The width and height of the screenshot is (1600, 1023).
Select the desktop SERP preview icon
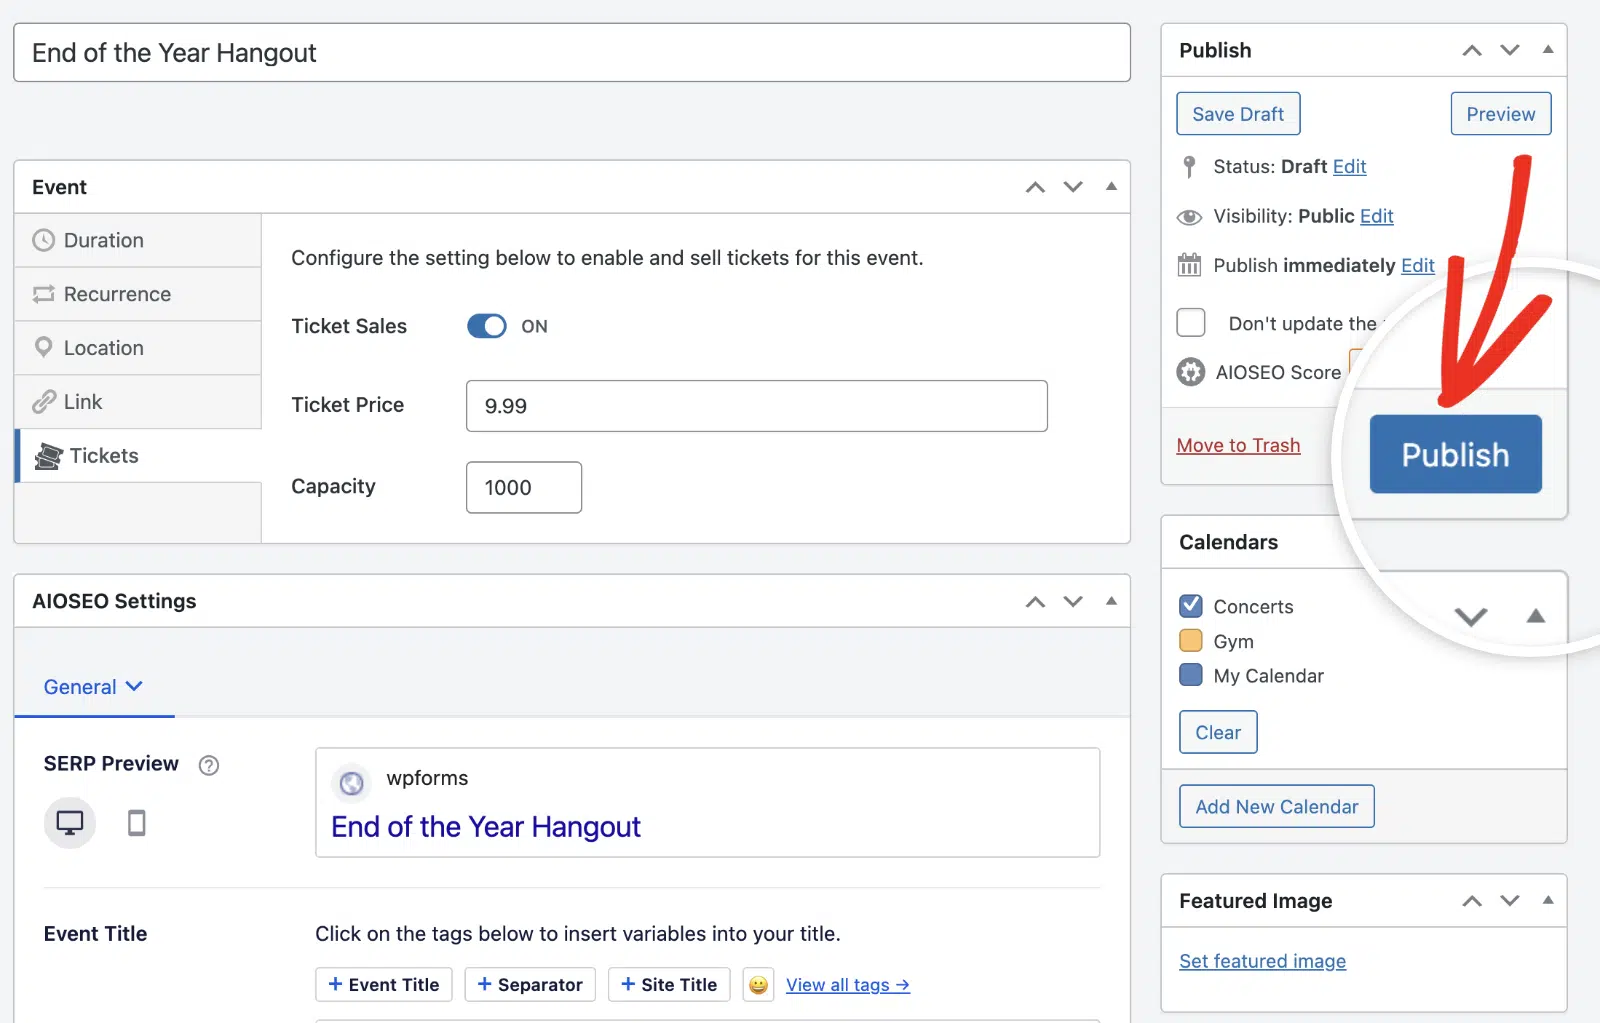70,823
